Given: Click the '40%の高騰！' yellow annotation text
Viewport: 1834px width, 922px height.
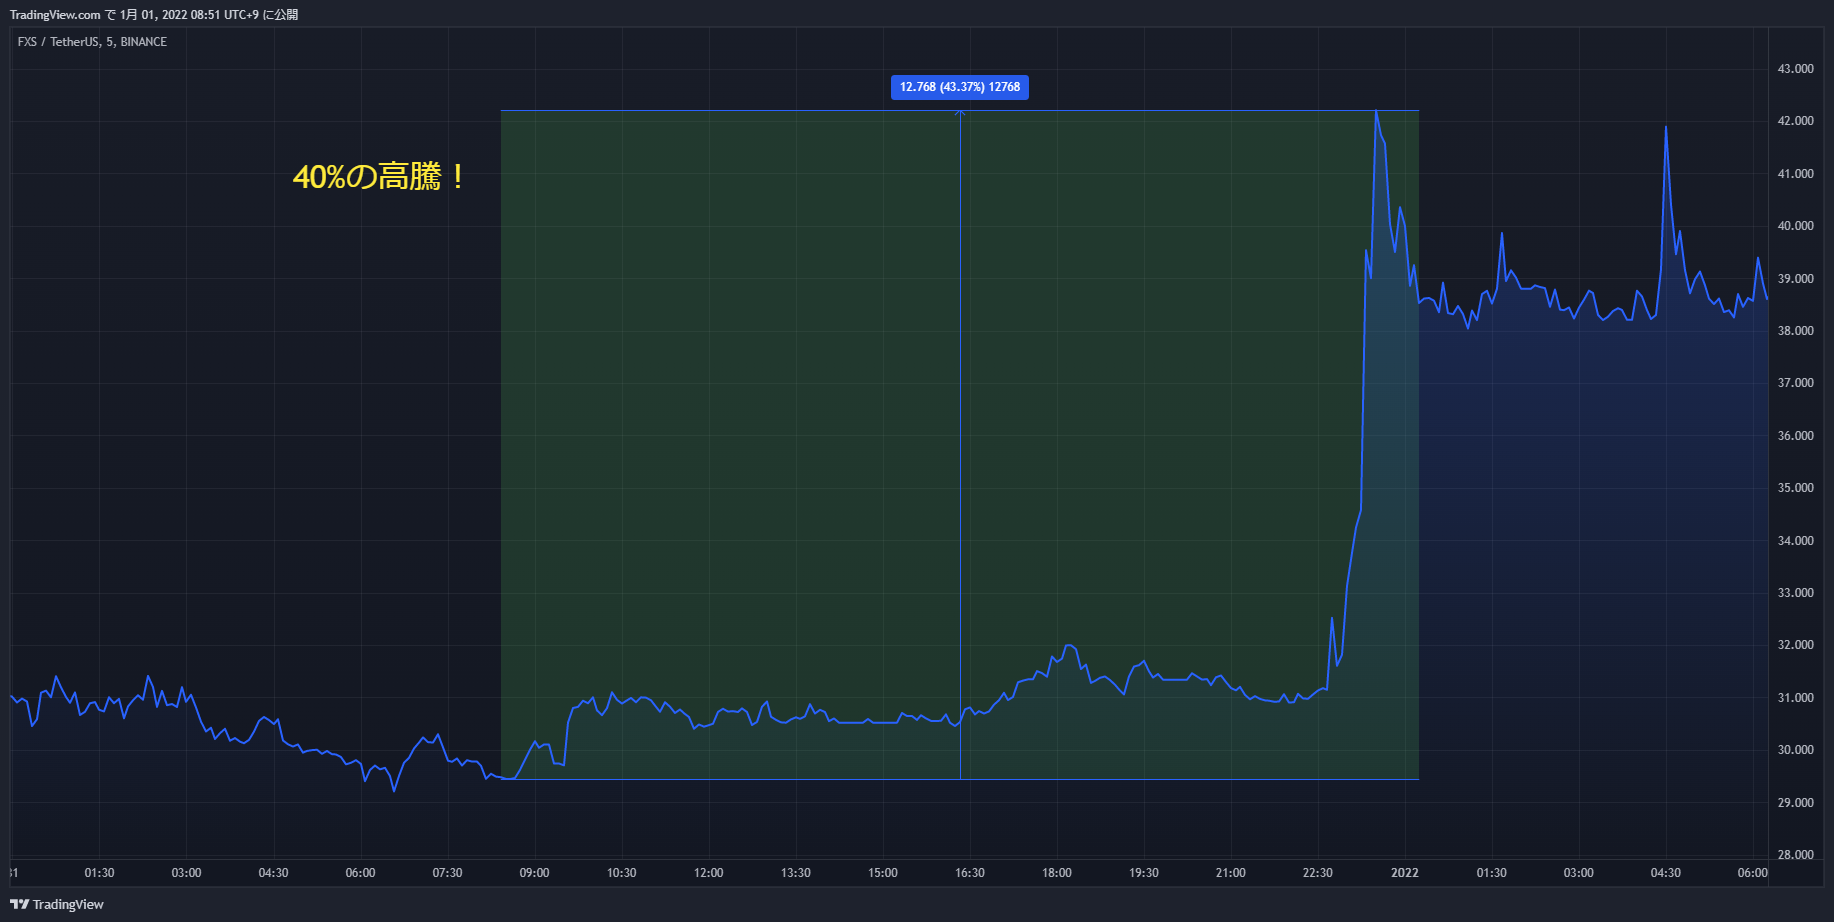Looking at the screenshot, I should (380, 177).
